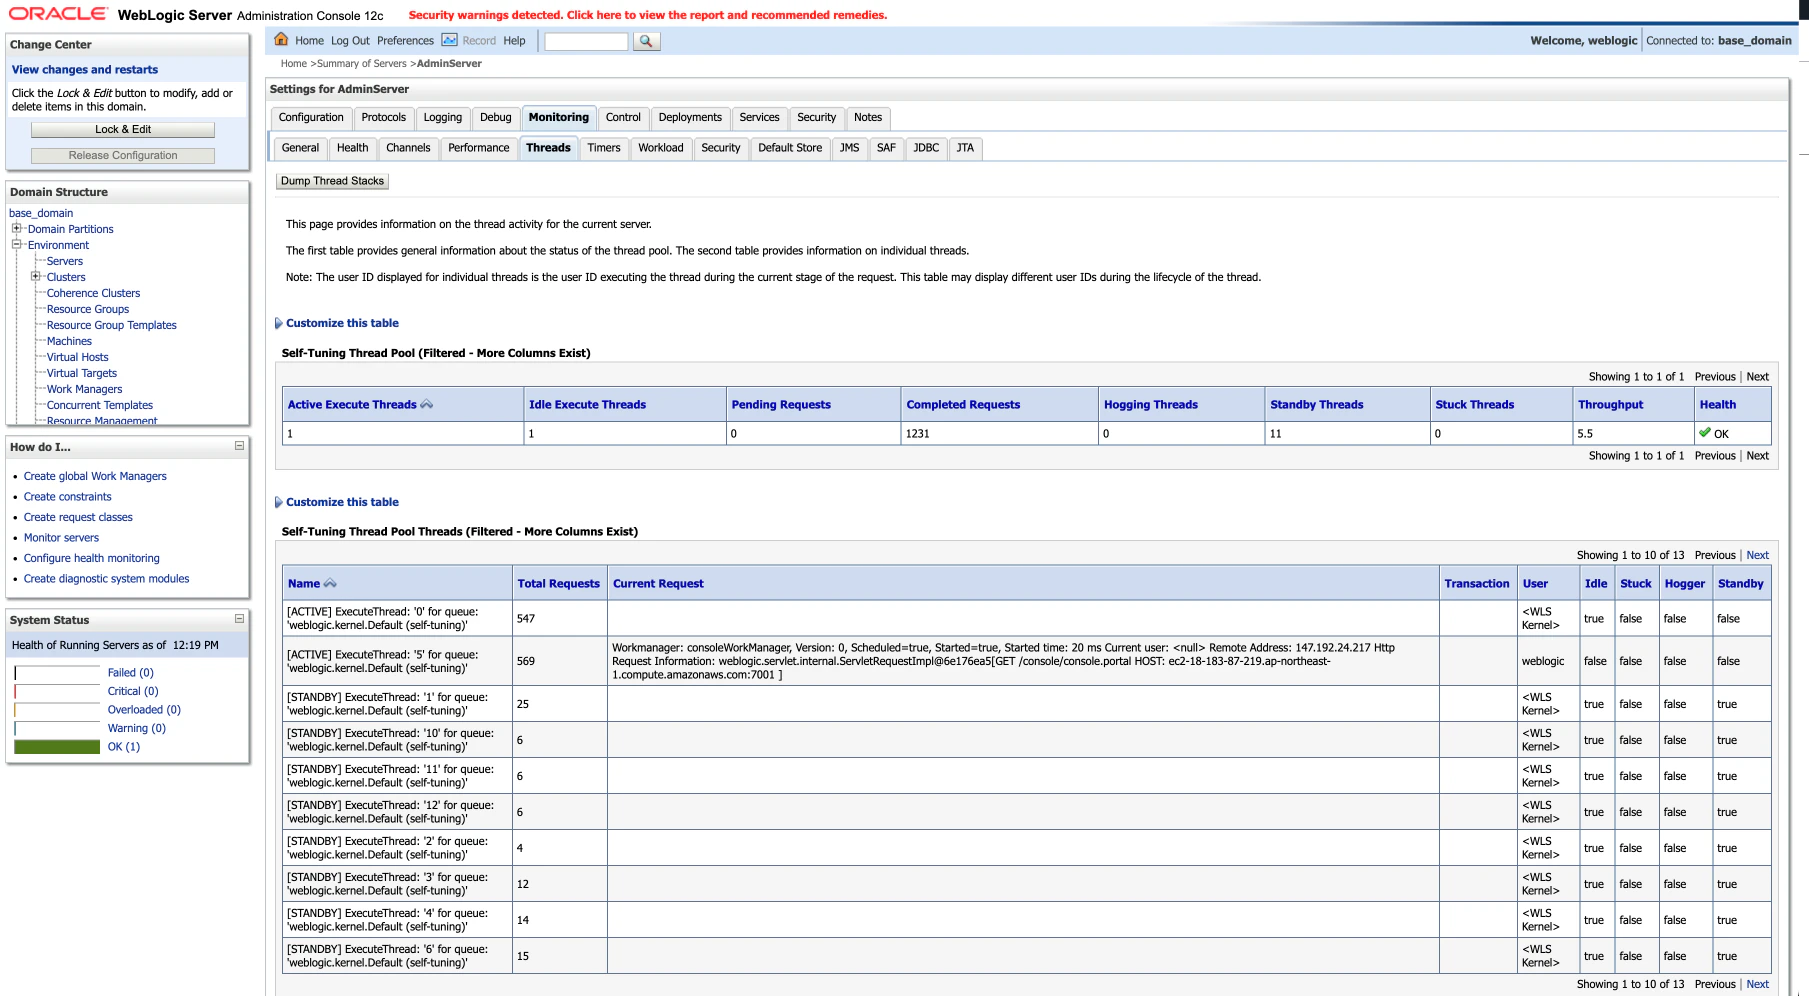The image size is (1809, 996).
Task: Click sort arrow on Active Execute Threads
Action: click(x=427, y=404)
